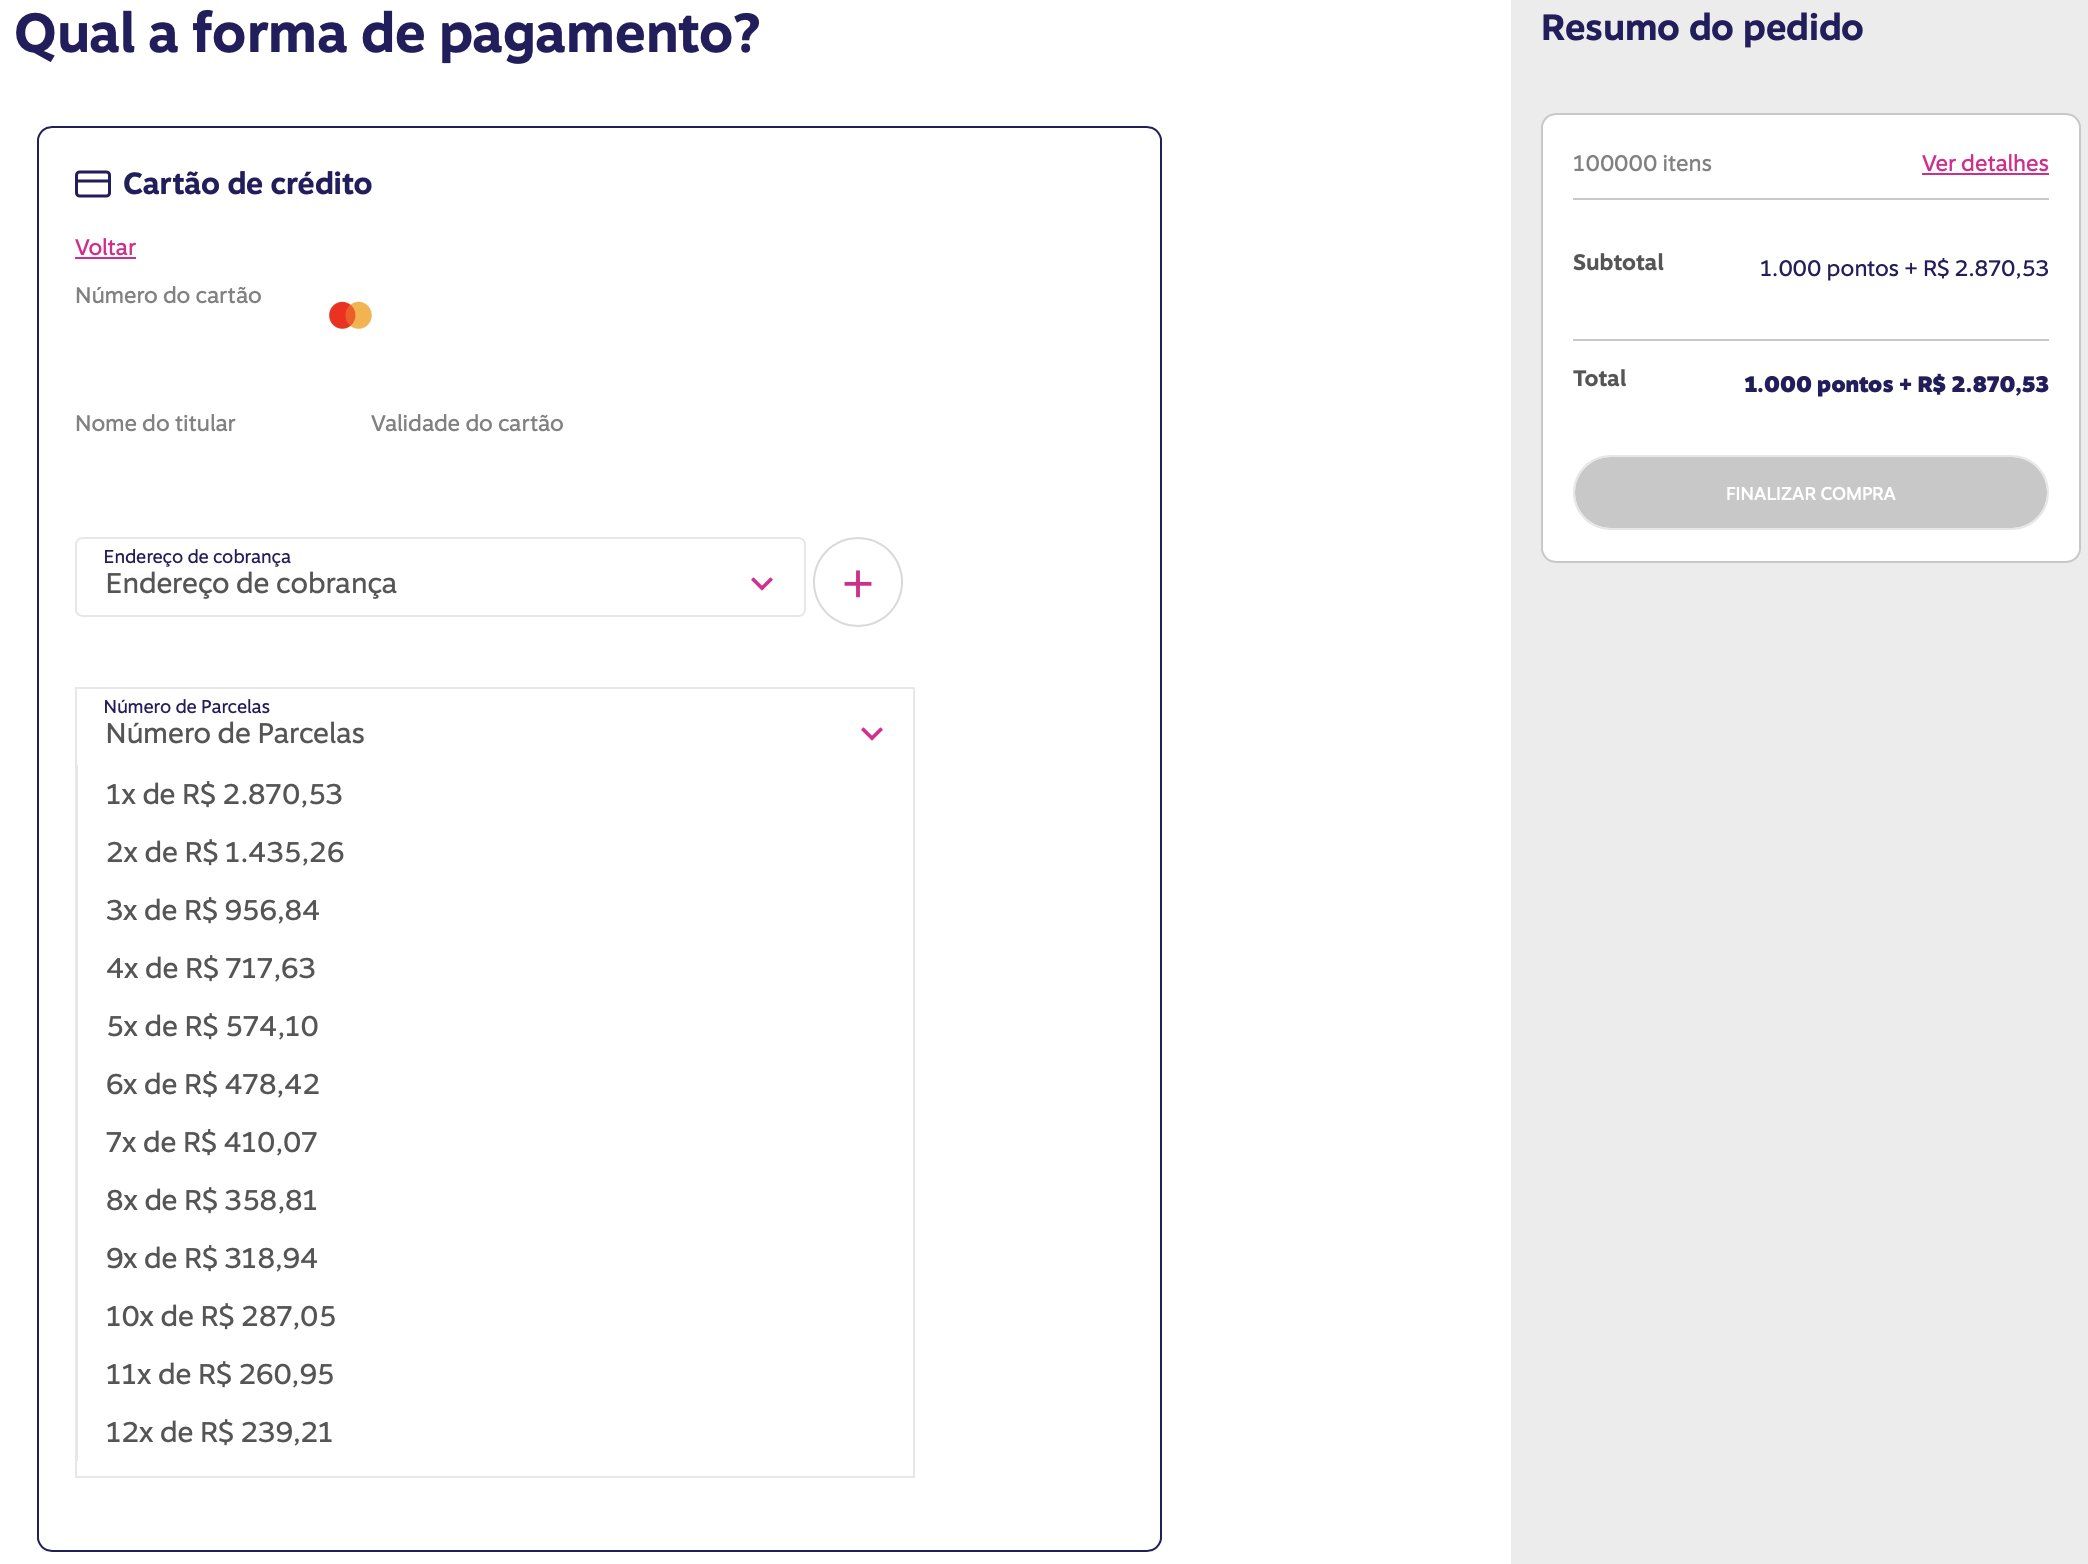Click the Cartão de crédito heading
The image size is (2088, 1564).
pyautogui.click(x=247, y=184)
